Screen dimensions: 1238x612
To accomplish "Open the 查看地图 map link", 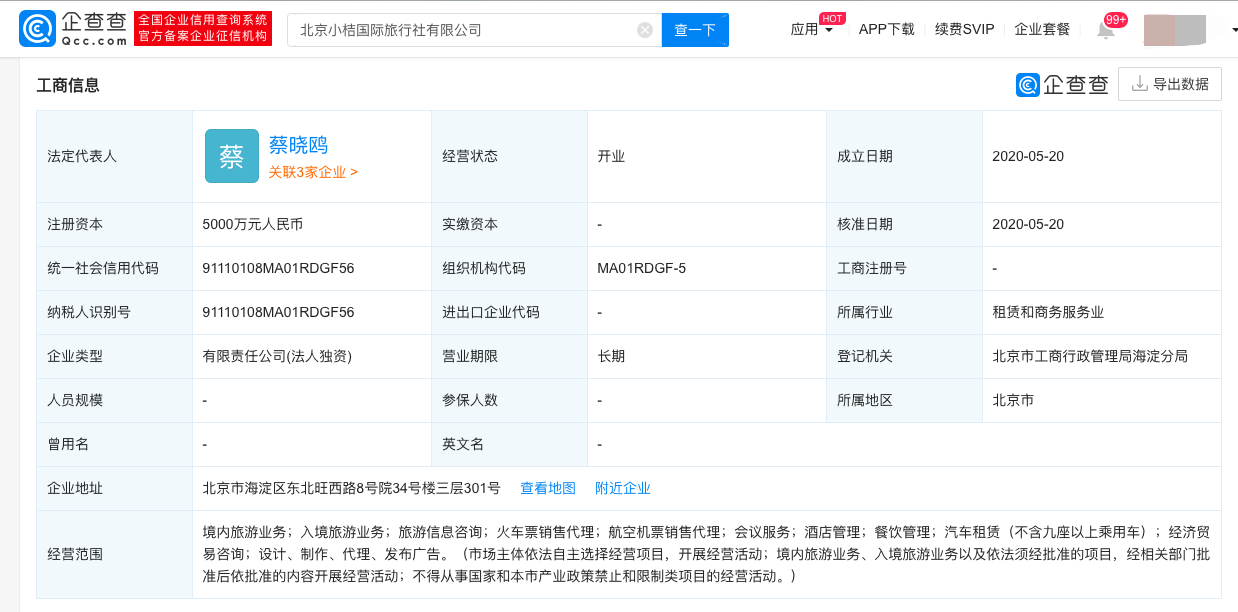I will 548,488.
